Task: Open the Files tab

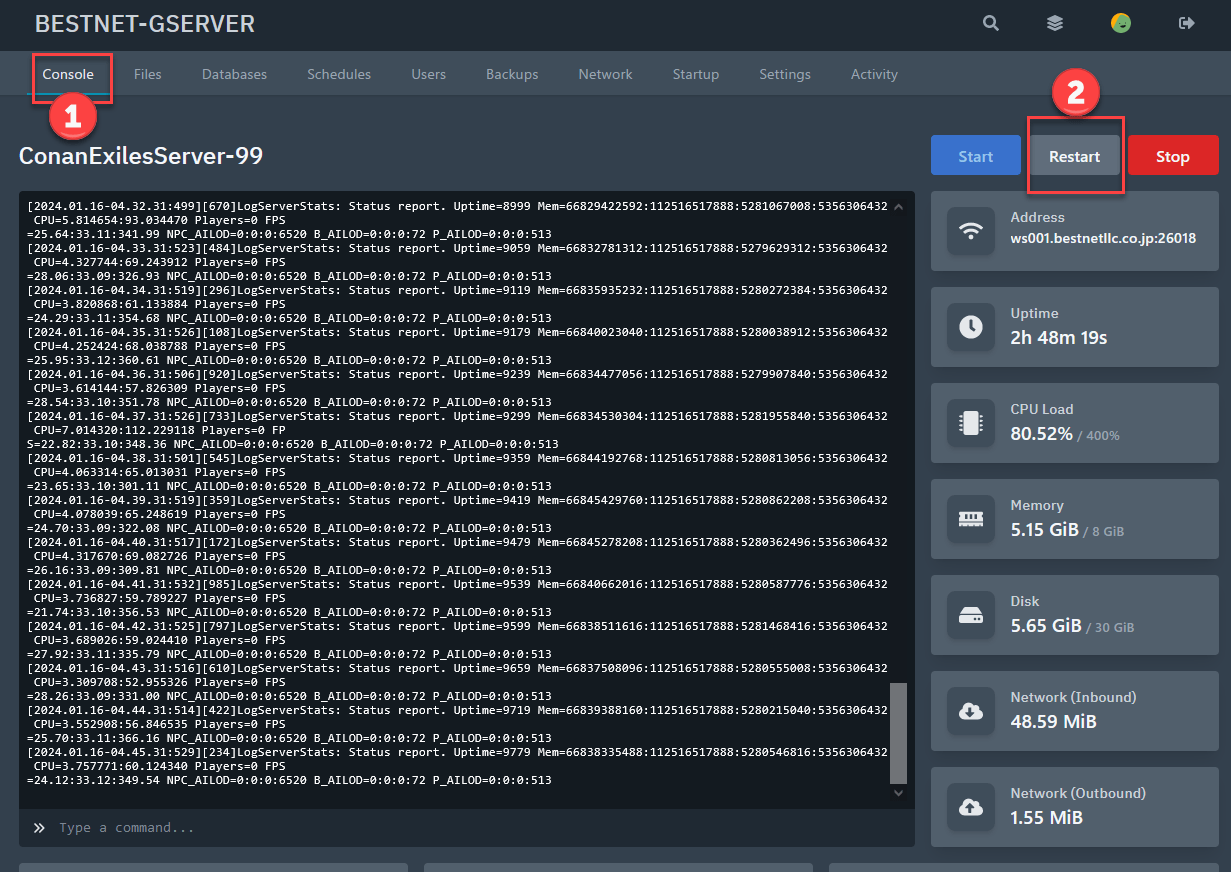Action: [x=148, y=74]
